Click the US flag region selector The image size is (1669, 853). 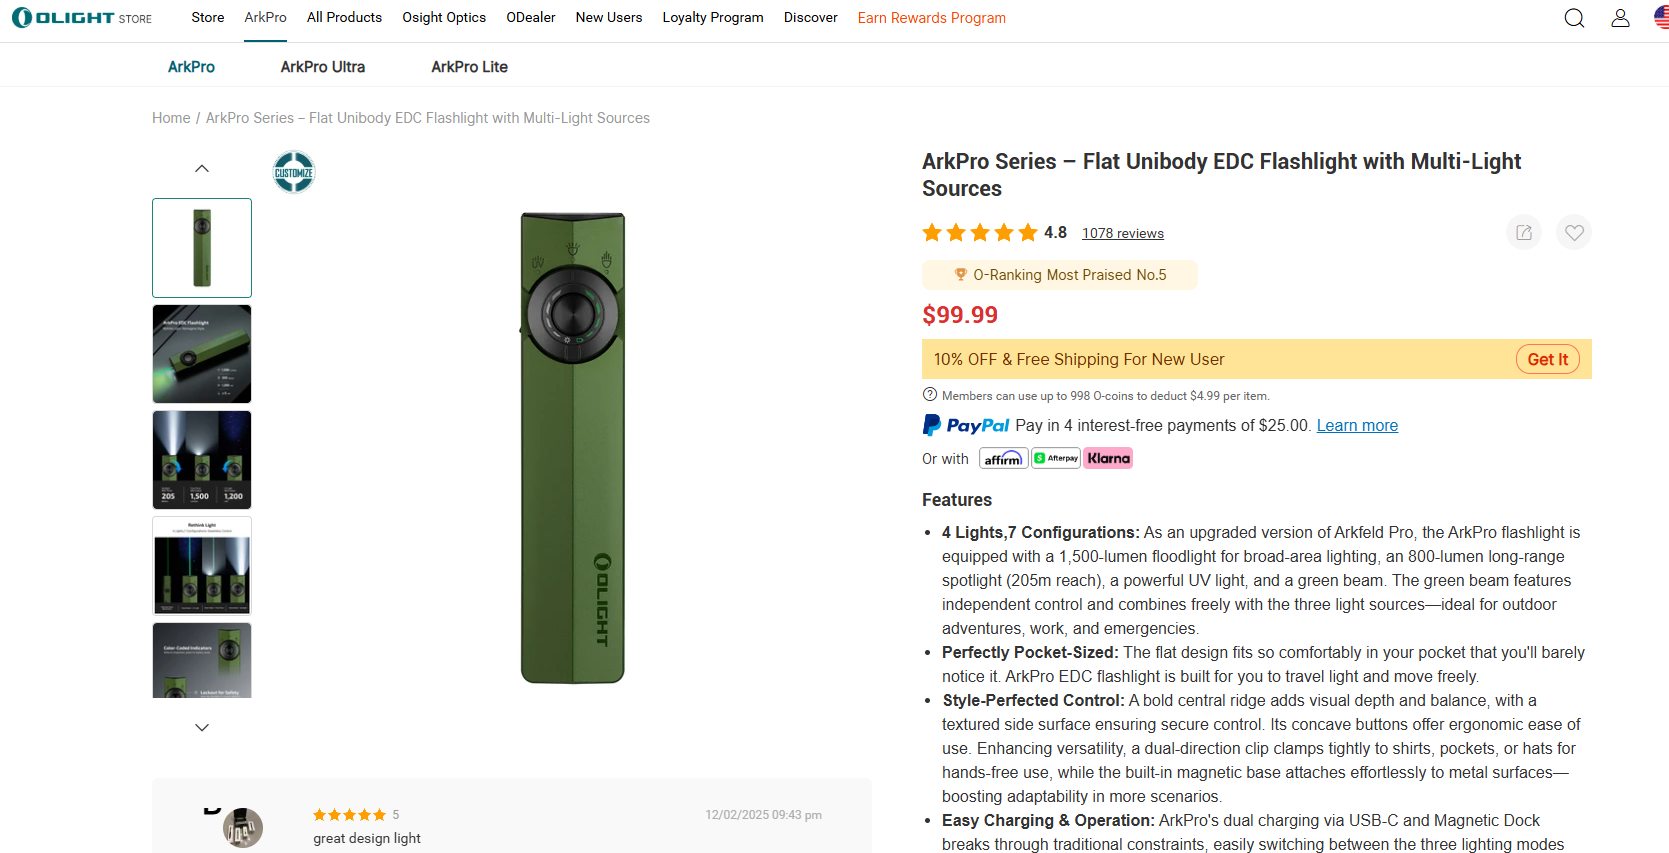pos(1661,18)
